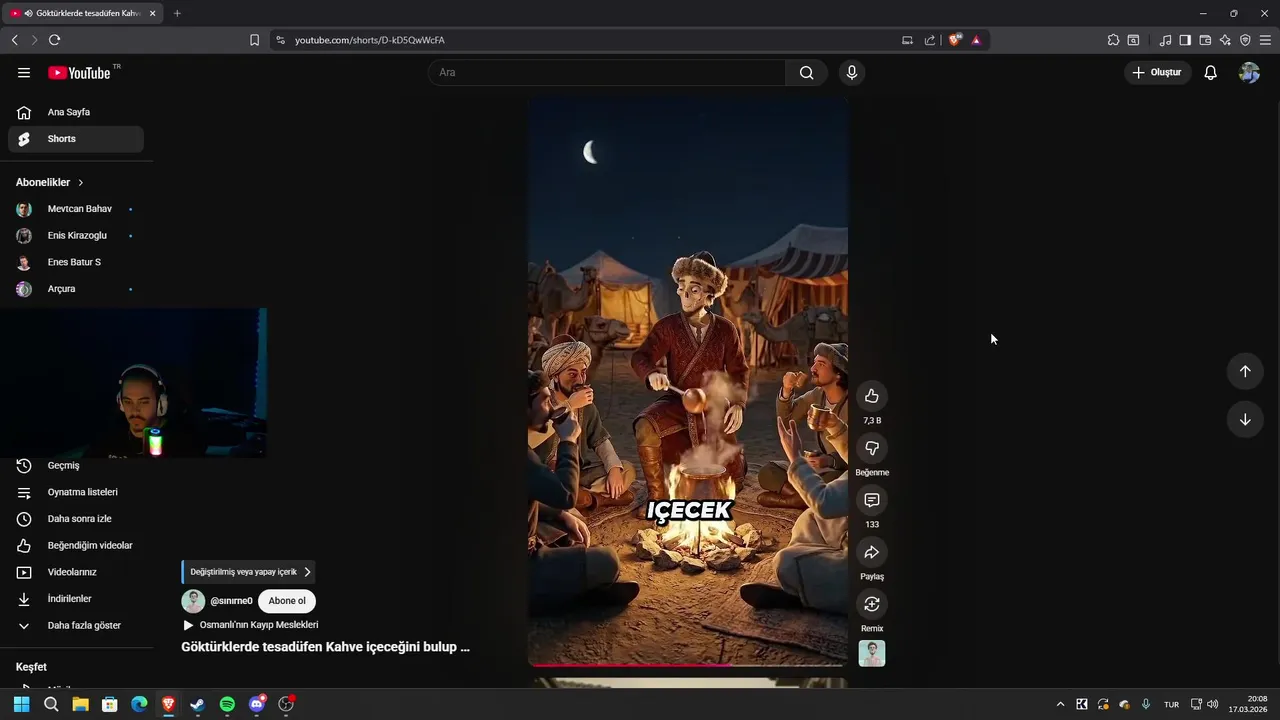Open Enis Kirazoglu subscription channel

pos(76,235)
